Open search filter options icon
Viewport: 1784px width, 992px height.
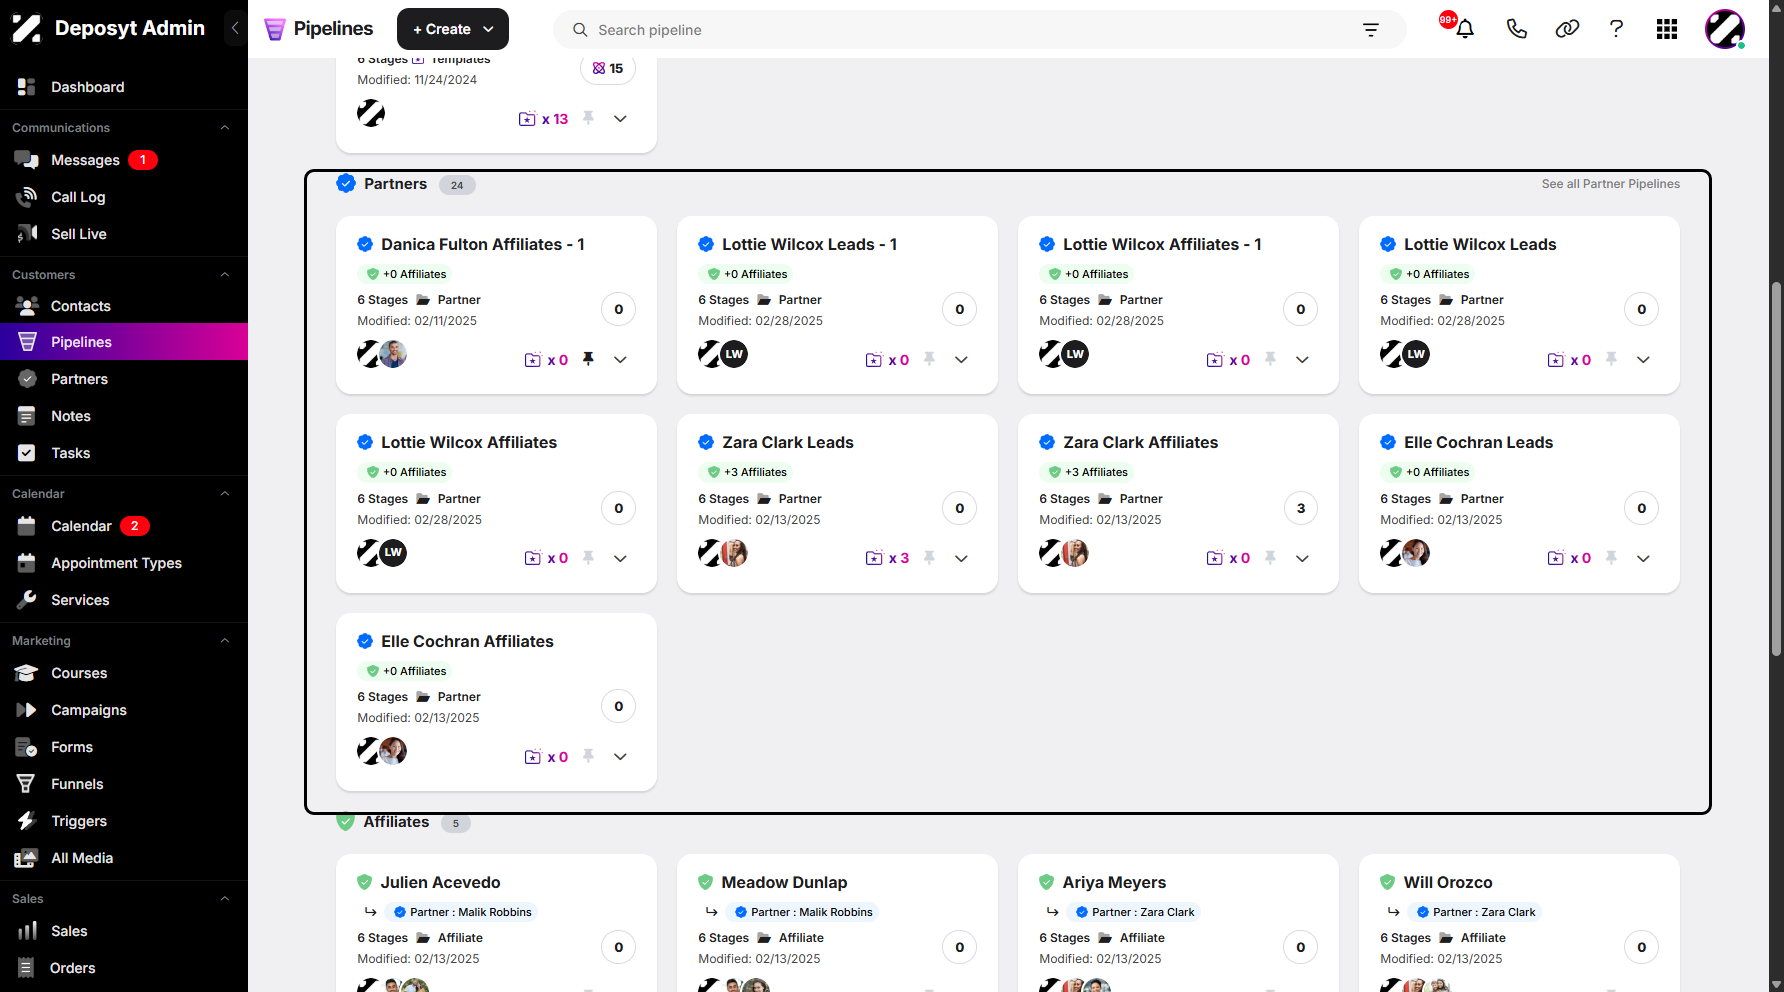coord(1371,30)
